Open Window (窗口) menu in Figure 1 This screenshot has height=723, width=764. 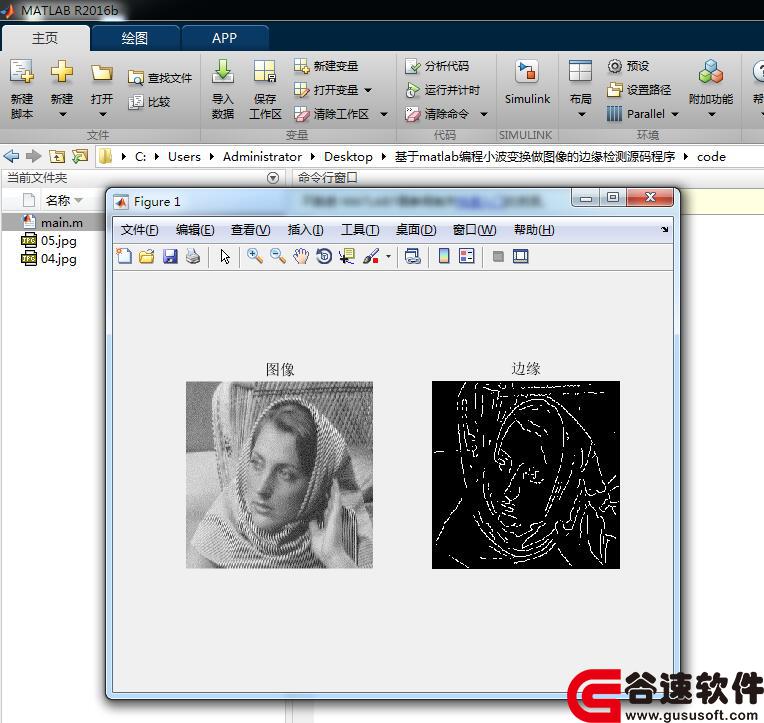tap(474, 230)
